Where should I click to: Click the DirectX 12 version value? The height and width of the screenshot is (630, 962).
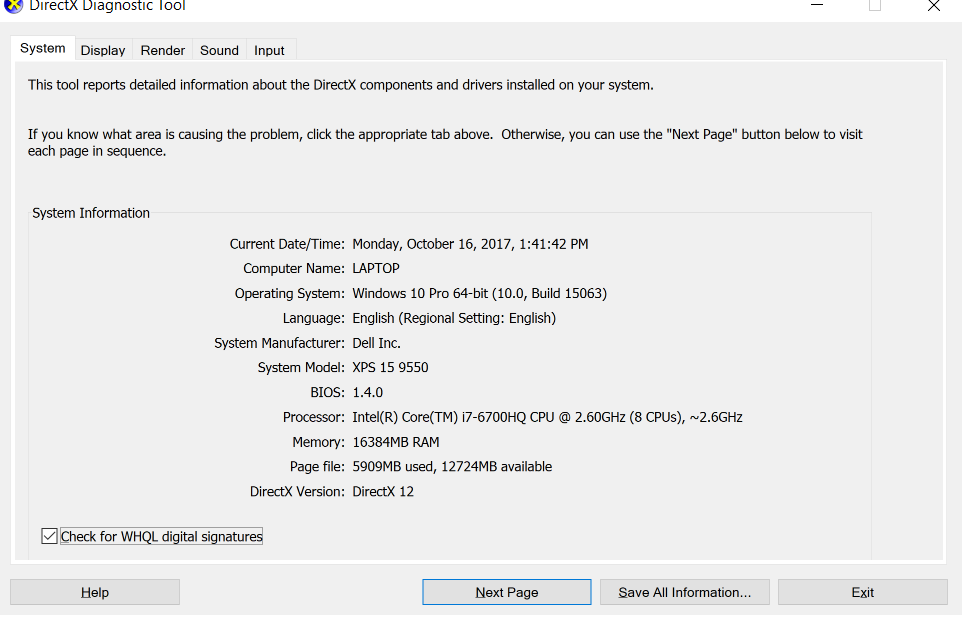click(x=383, y=491)
